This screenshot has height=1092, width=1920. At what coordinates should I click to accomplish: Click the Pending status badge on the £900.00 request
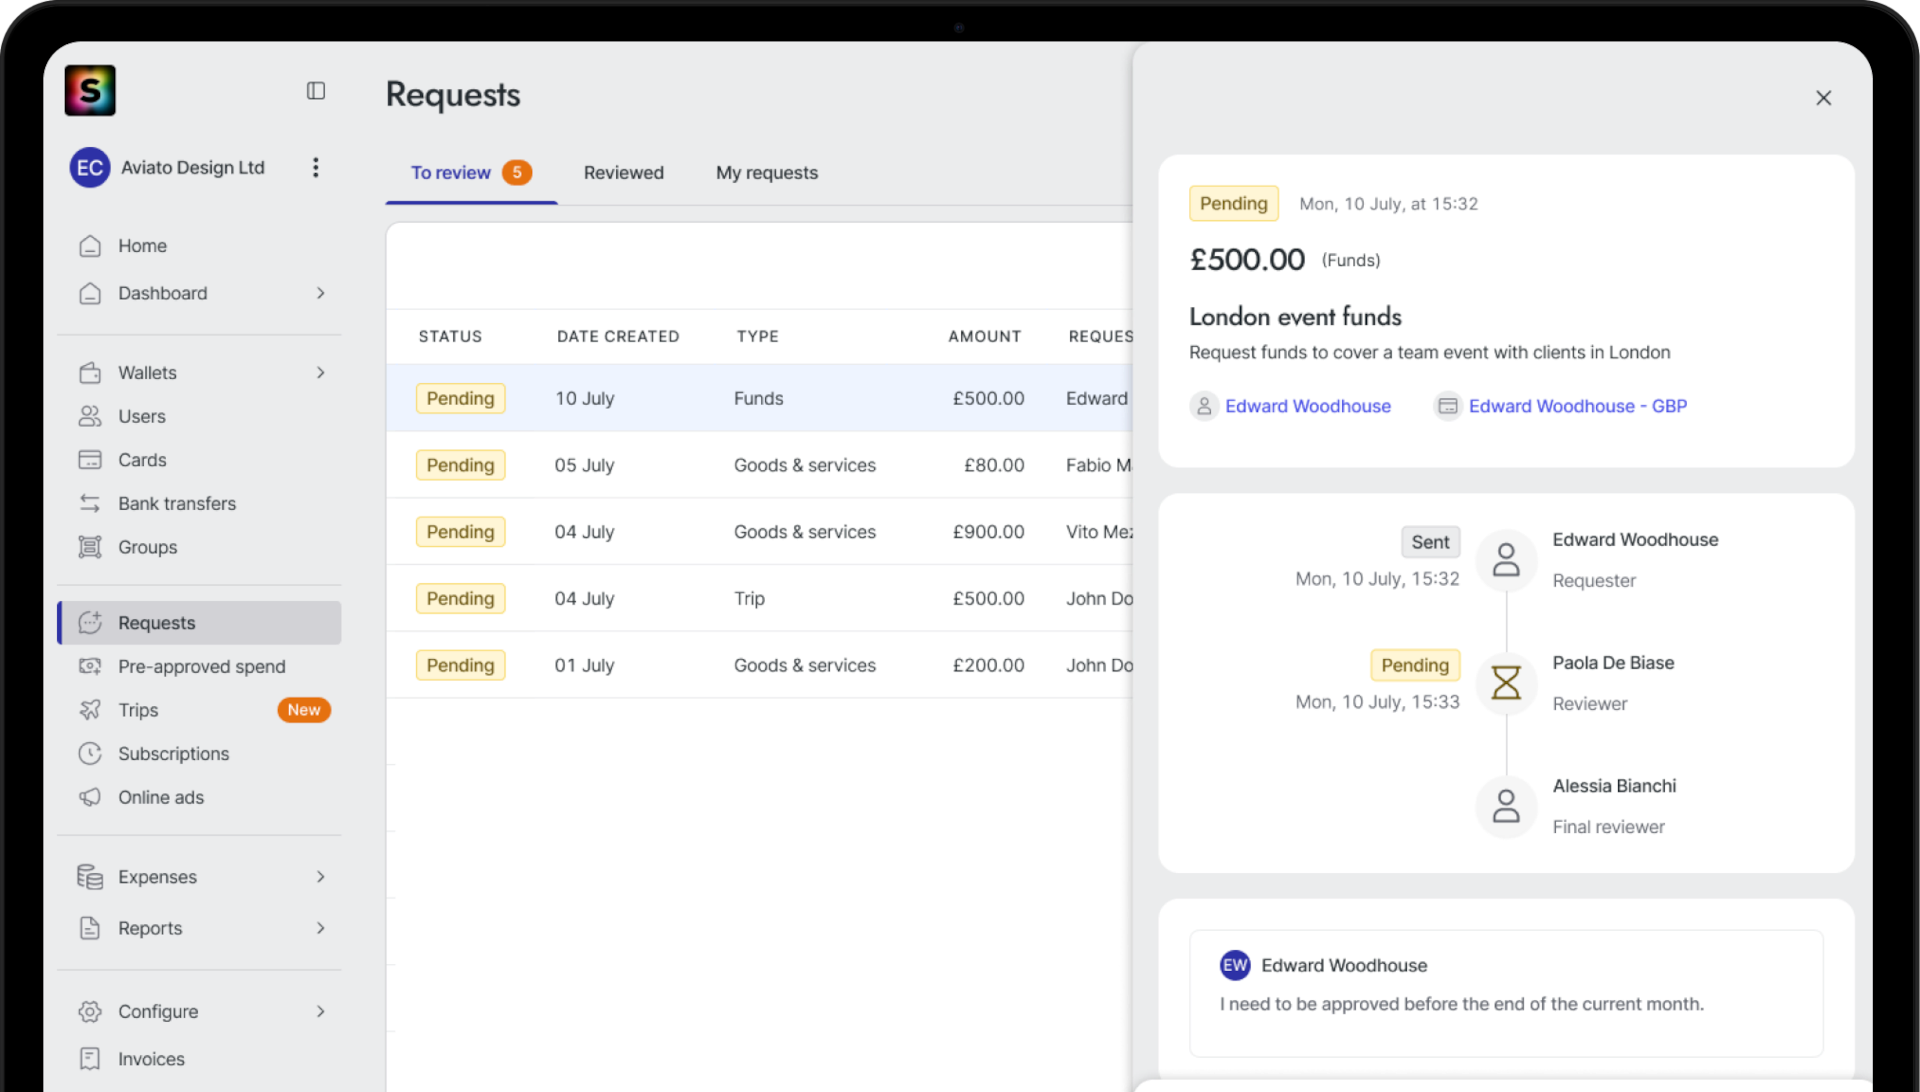pos(460,531)
